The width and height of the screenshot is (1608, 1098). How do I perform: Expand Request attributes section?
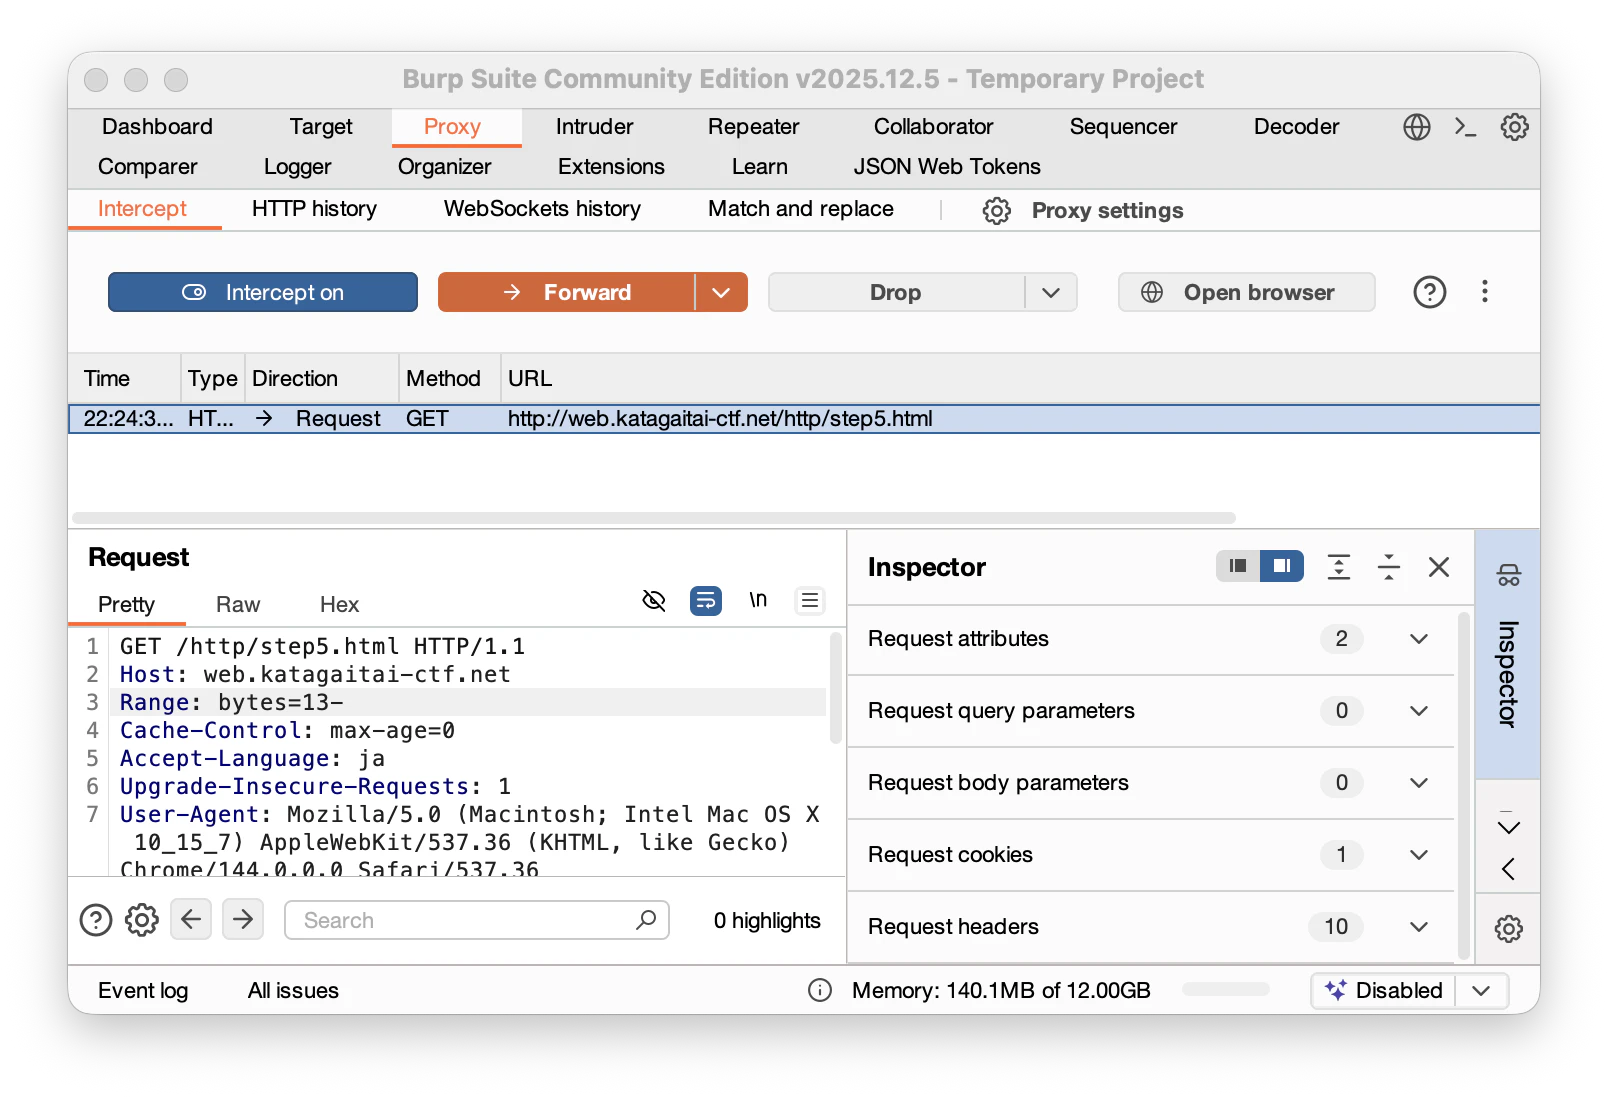coord(1419,639)
